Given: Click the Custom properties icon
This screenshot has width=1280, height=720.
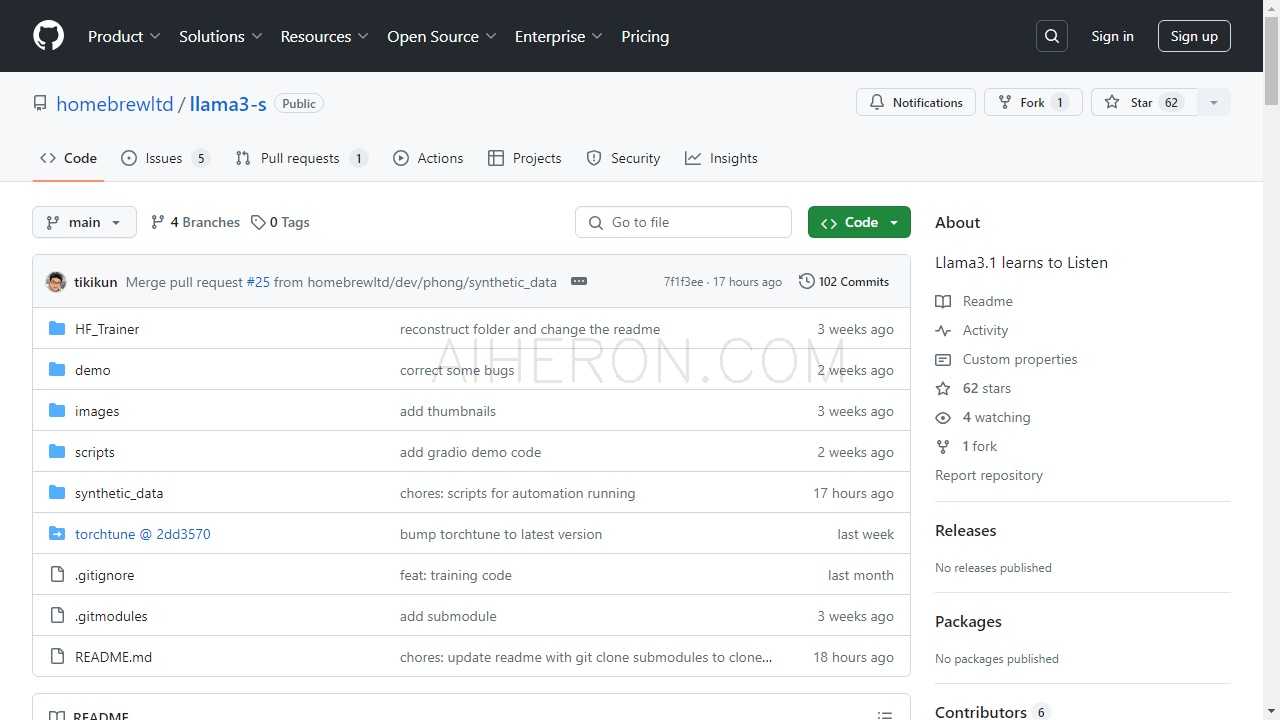Looking at the screenshot, I should [x=943, y=359].
